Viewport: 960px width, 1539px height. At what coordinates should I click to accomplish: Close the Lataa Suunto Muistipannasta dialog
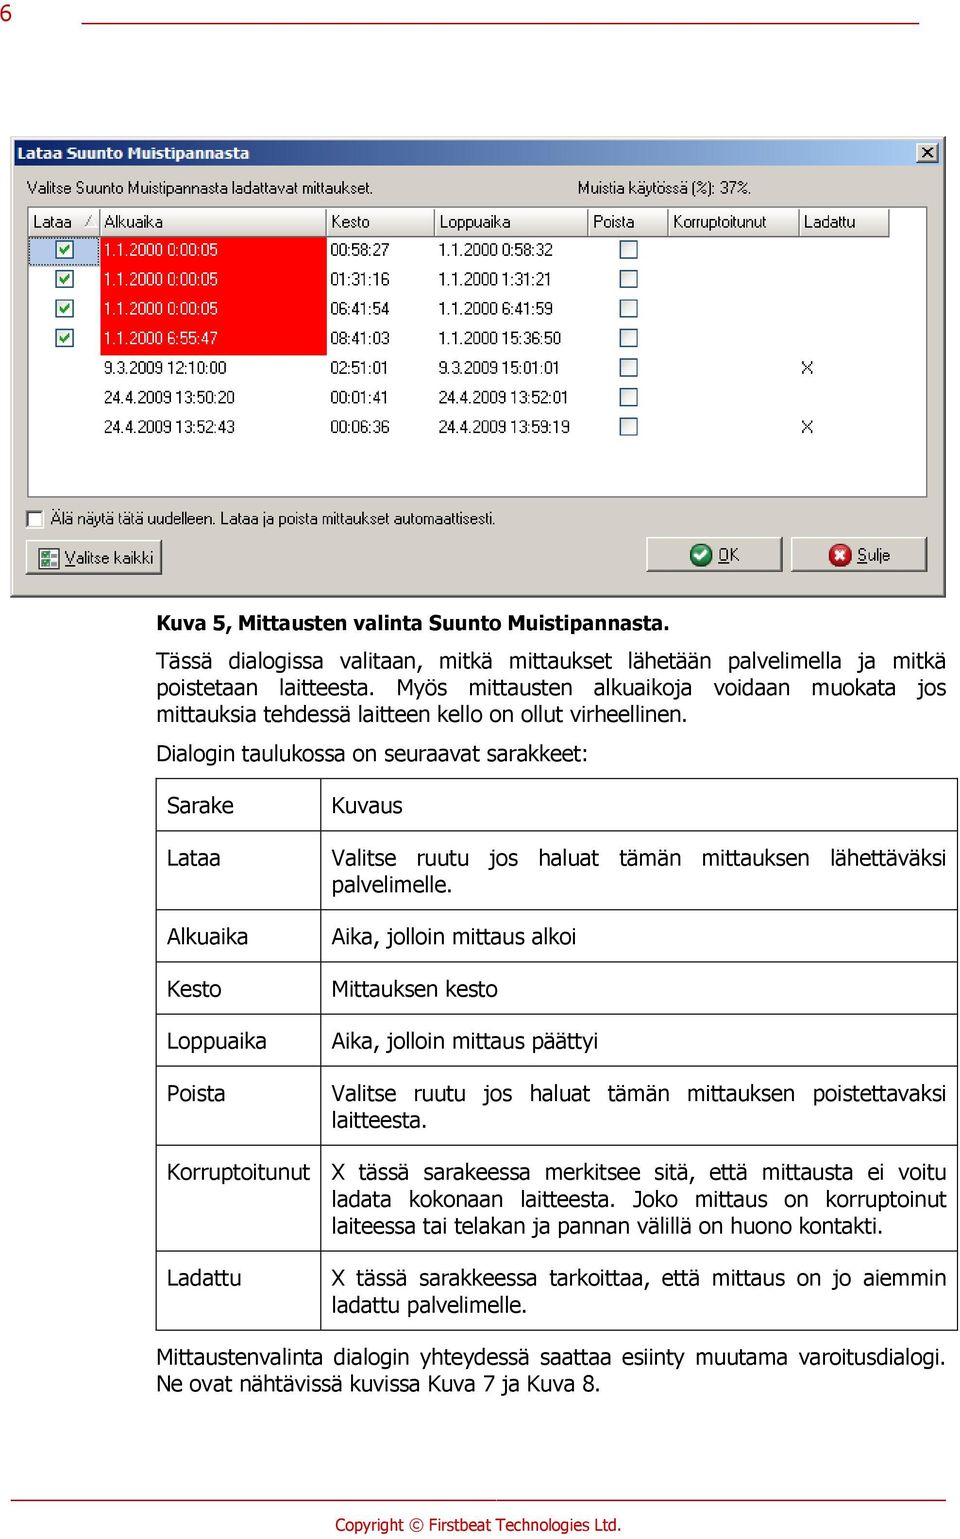click(x=928, y=153)
